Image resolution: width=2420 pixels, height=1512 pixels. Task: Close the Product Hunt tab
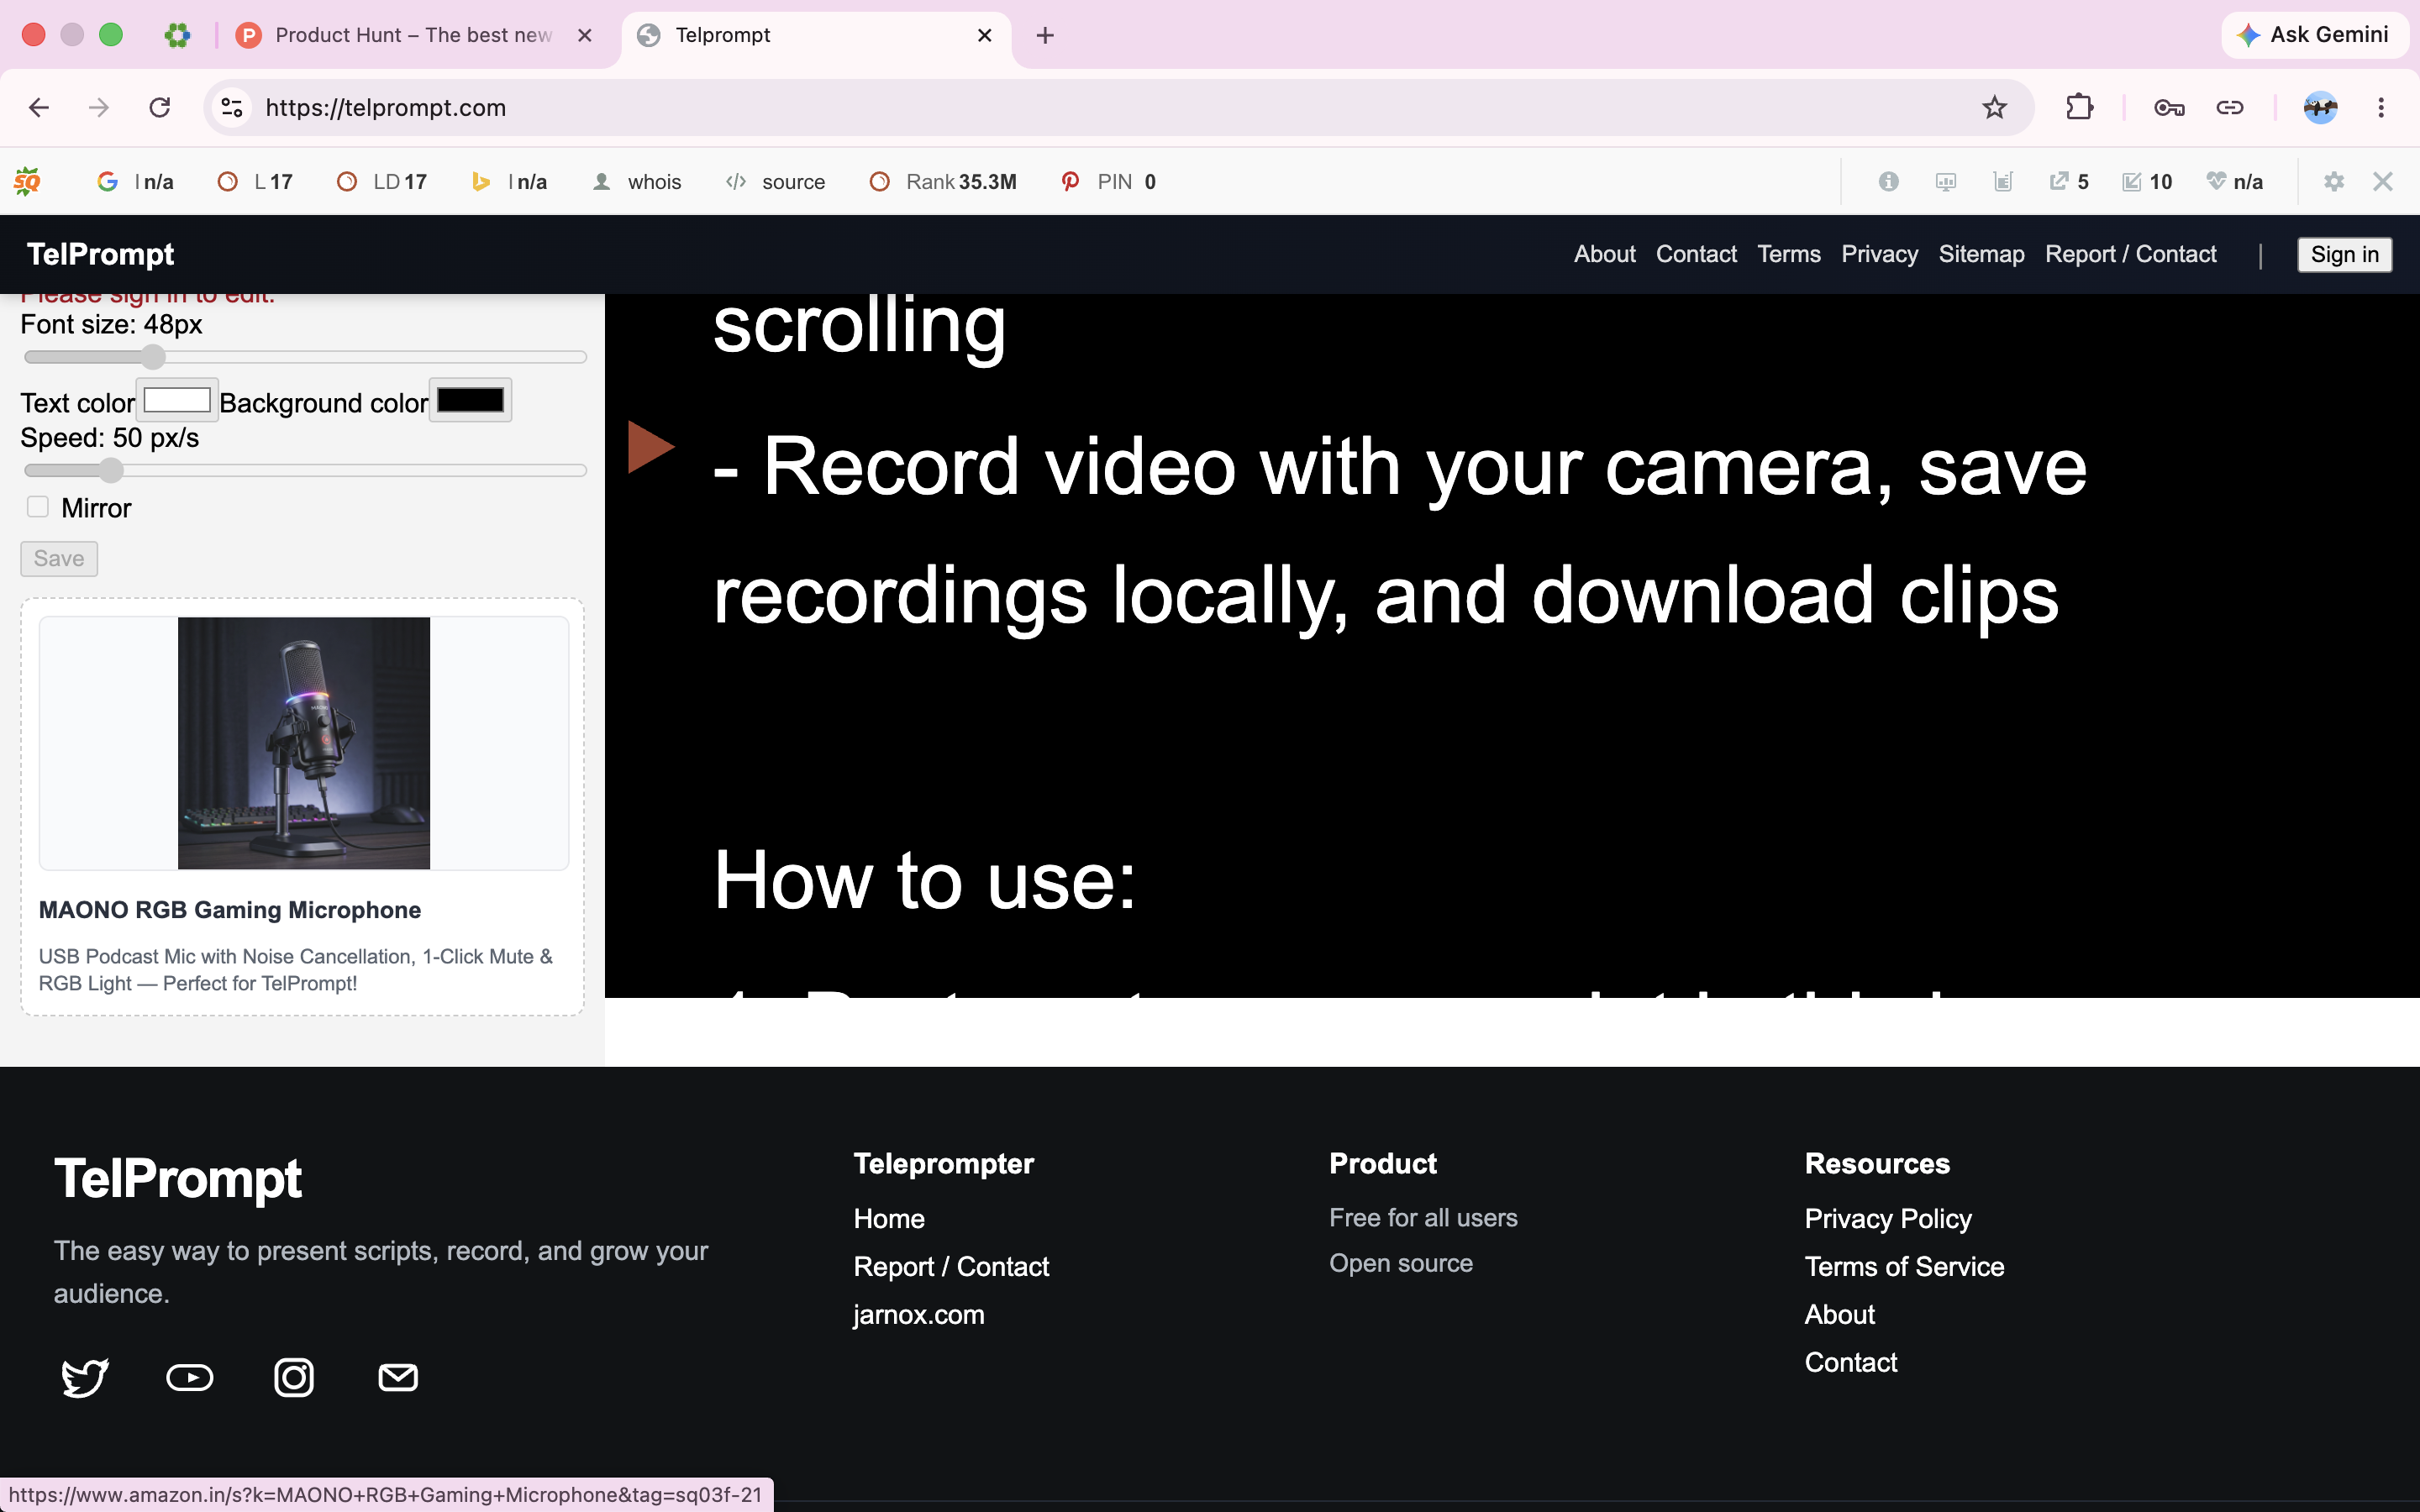585,35
